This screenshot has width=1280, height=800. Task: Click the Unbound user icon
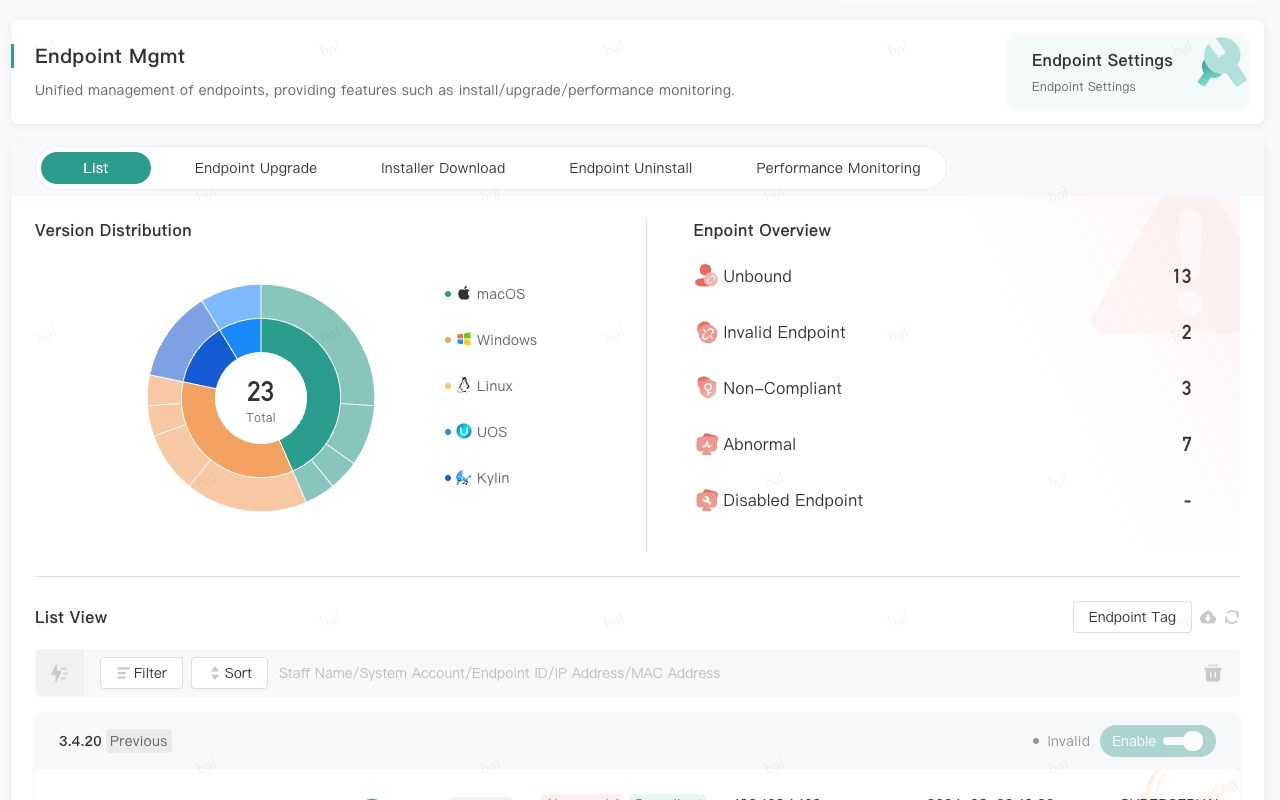(706, 276)
